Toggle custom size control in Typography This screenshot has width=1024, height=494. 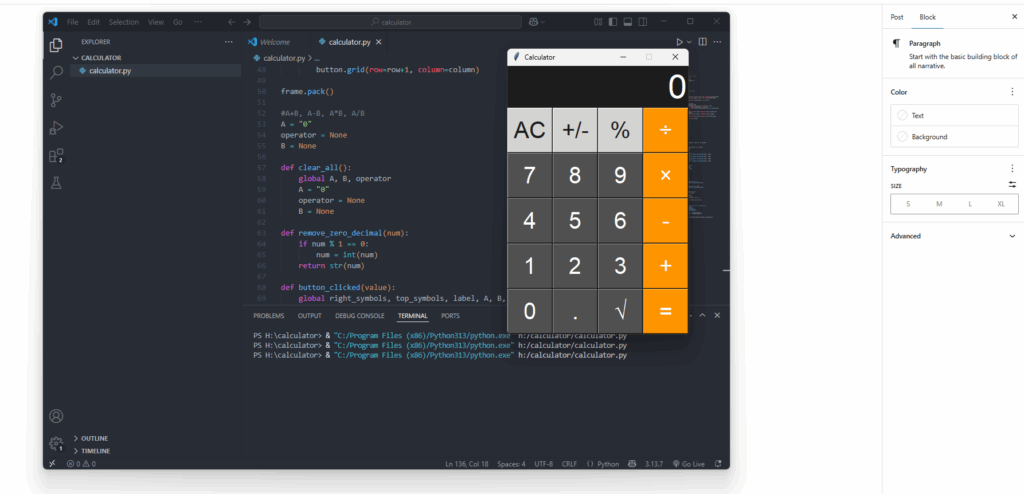point(1012,185)
